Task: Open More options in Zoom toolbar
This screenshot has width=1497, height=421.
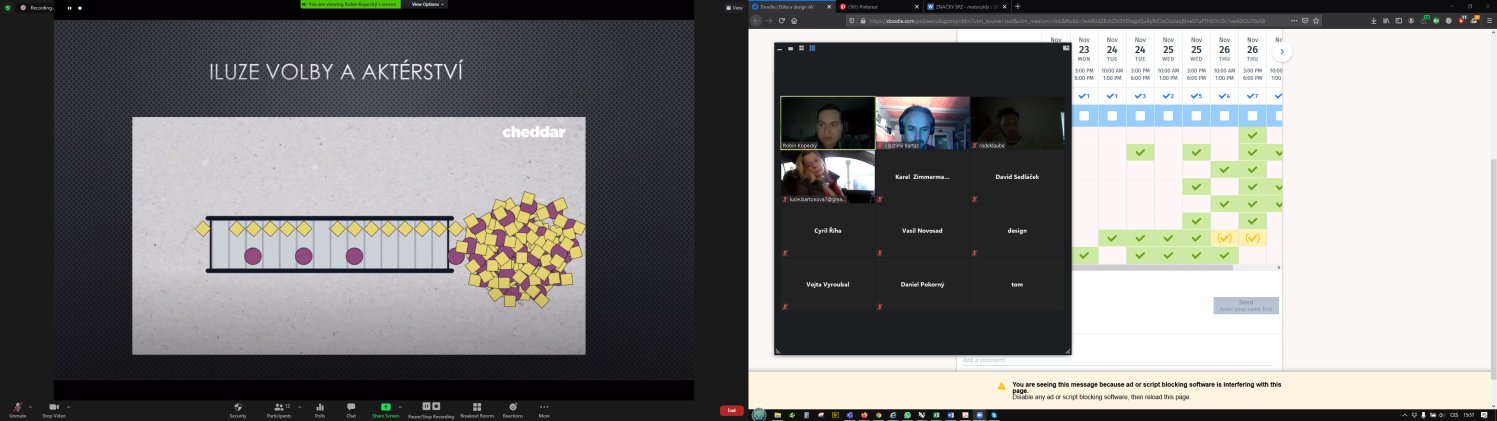Action: point(544,407)
